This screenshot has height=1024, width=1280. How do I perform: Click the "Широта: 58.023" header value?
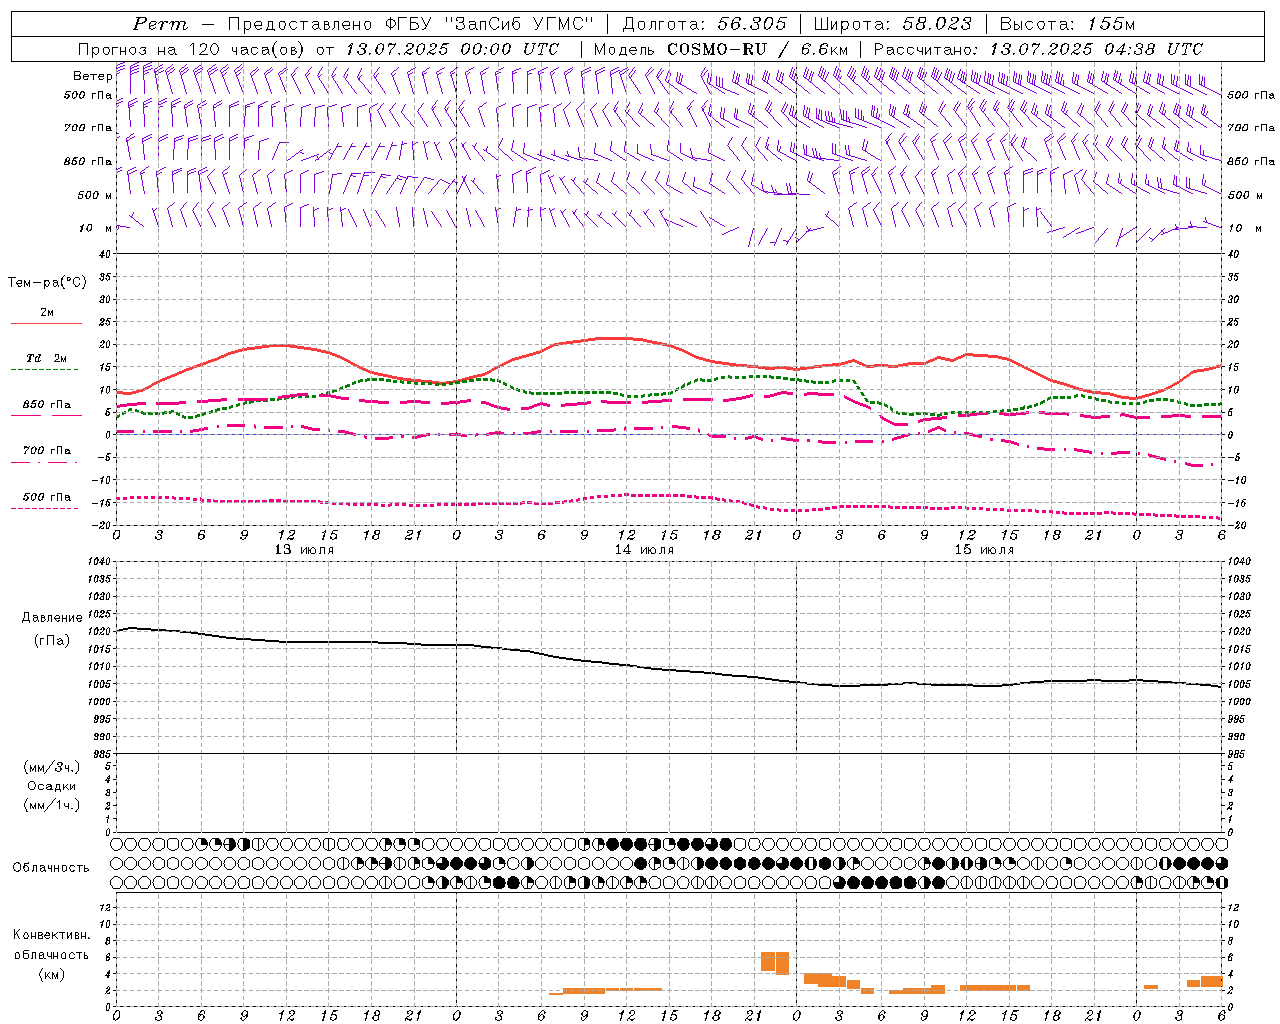[892, 24]
